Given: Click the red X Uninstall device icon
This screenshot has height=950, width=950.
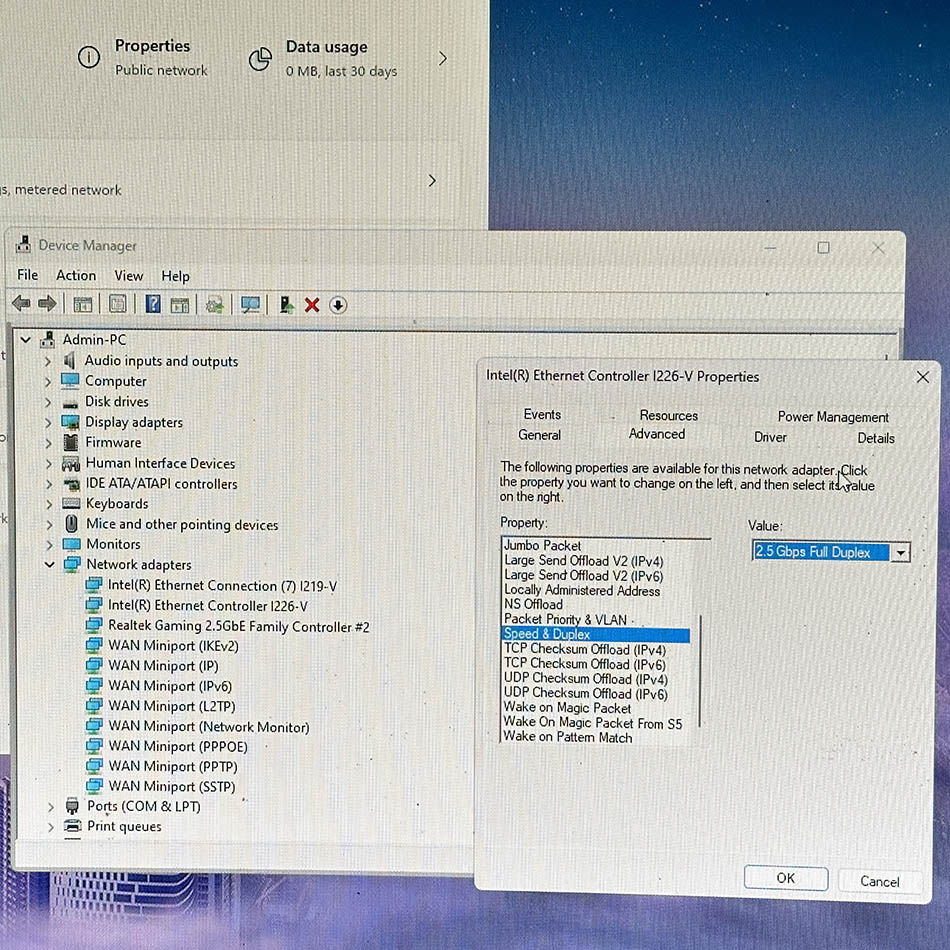Looking at the screenshot, I should pyautogui.click(x=312, y=305).
